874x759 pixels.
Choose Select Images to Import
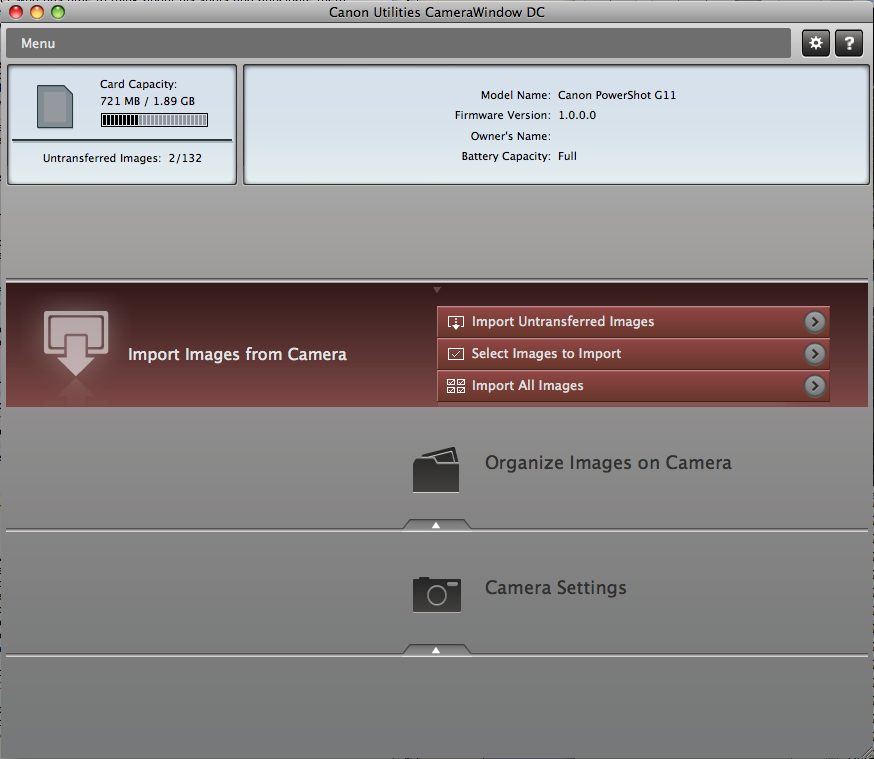pyautogui.click(x=546, y=354)
